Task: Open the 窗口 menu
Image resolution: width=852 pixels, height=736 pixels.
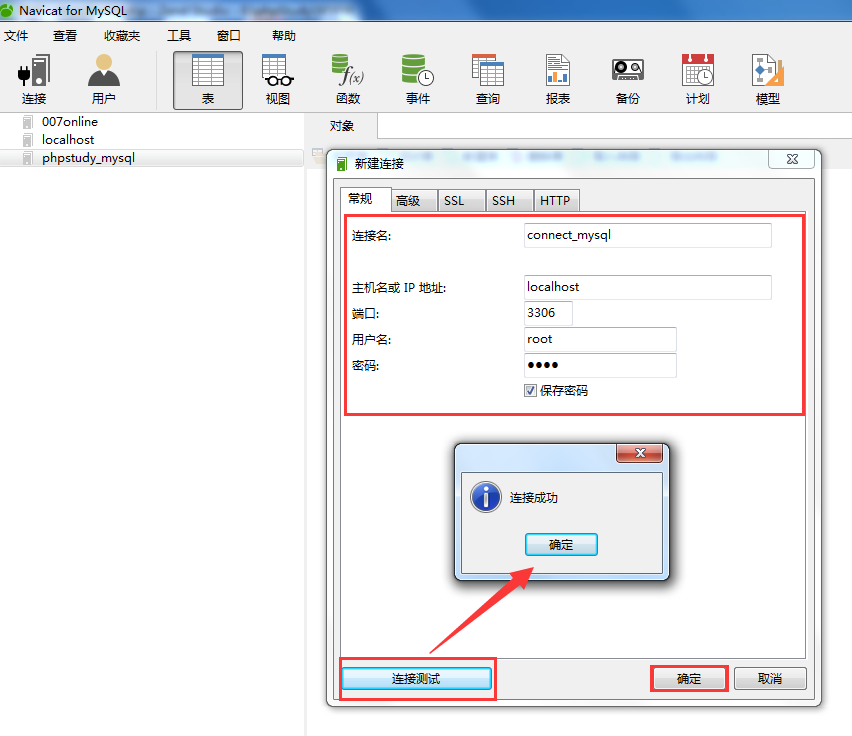Action: (x=228, y=36)
